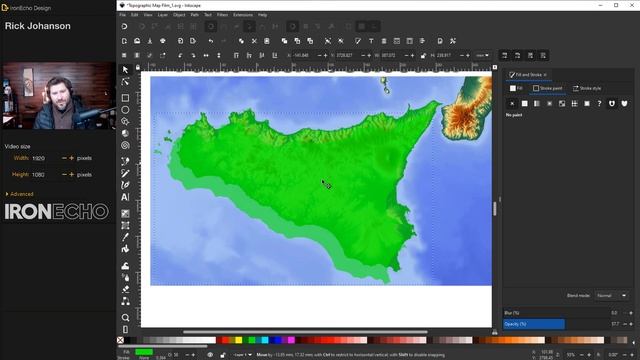Open the Blend mode Normal dropdown

pyautogui.click(x=611, y=296)
